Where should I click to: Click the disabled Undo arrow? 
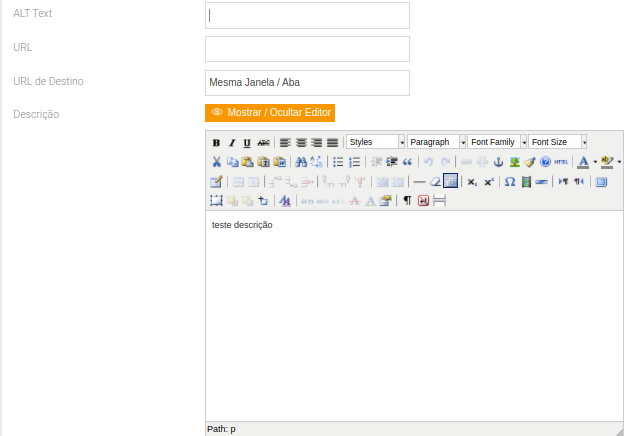428,162
